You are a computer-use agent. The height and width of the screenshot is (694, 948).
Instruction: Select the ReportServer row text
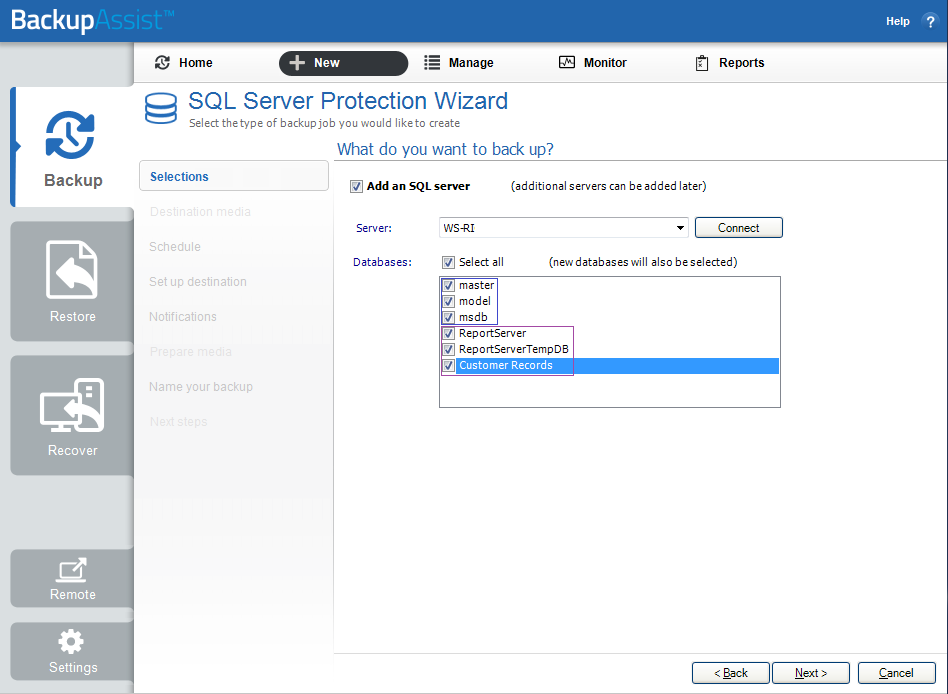point(493,333)
